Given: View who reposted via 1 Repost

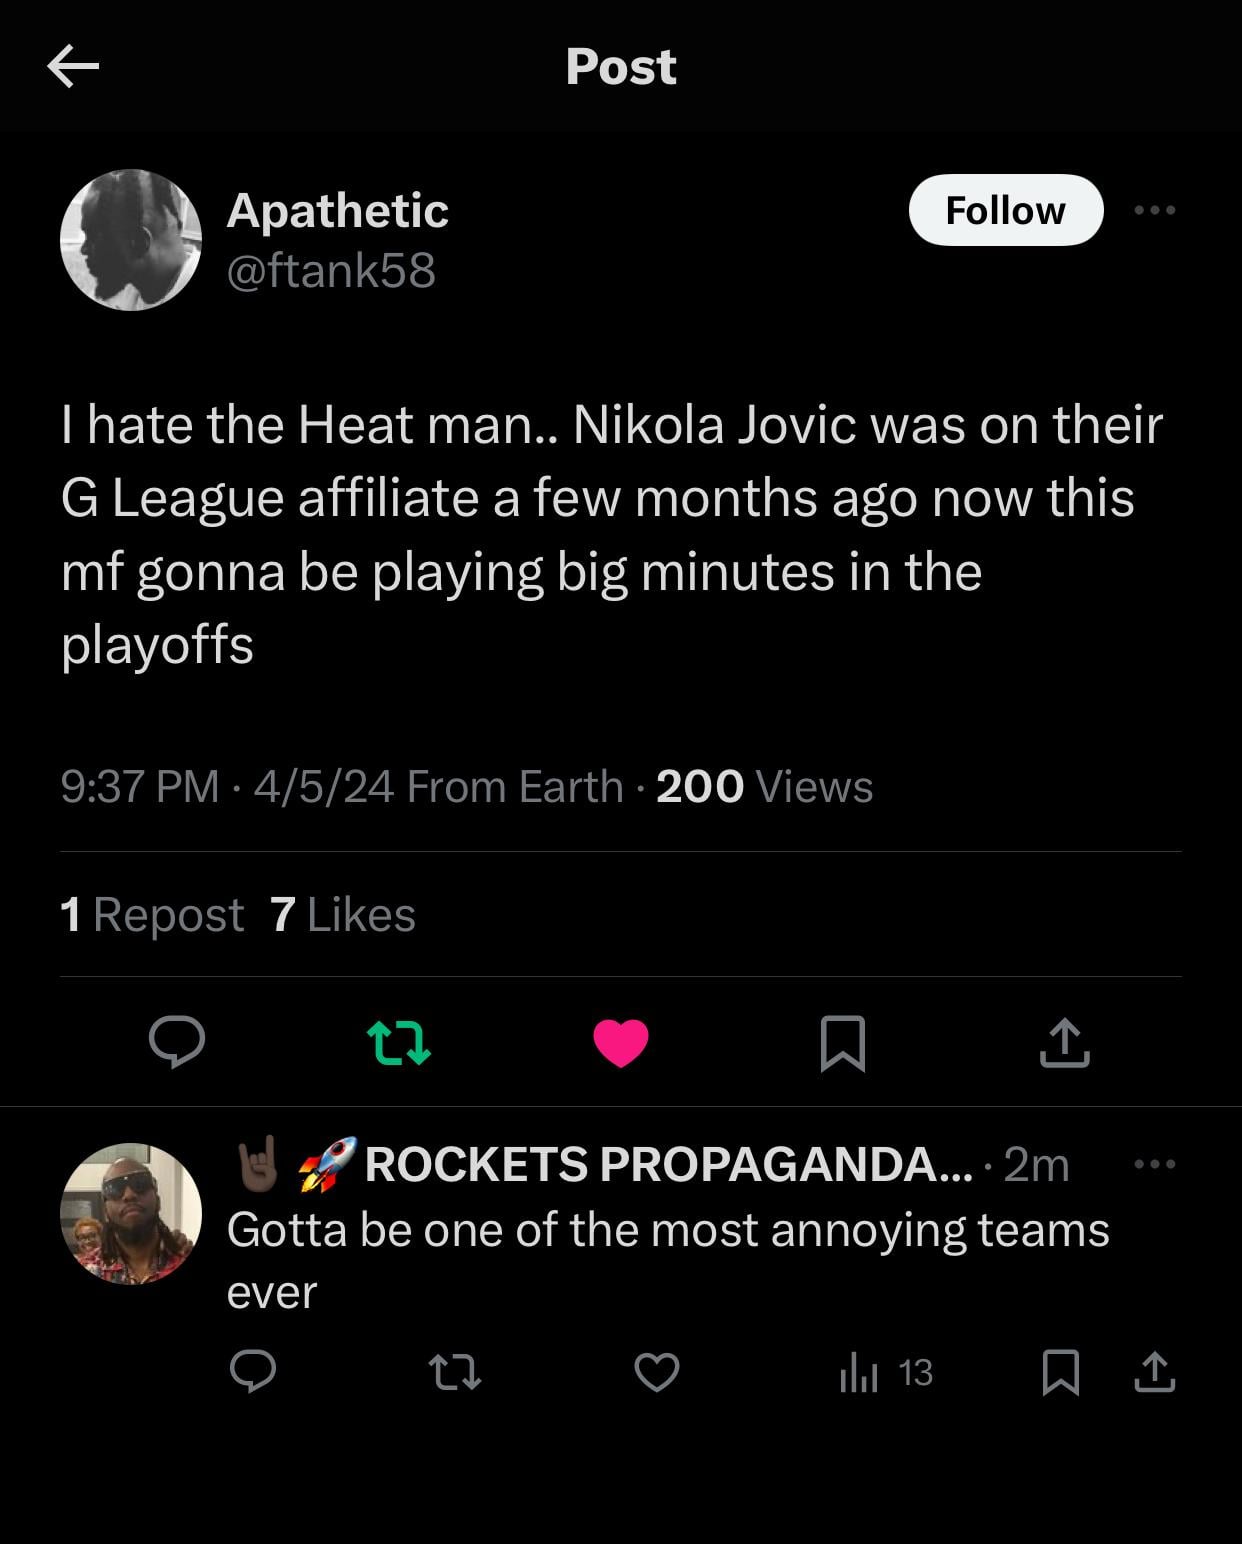Looking at the screenshot, I should click(152, 914).
